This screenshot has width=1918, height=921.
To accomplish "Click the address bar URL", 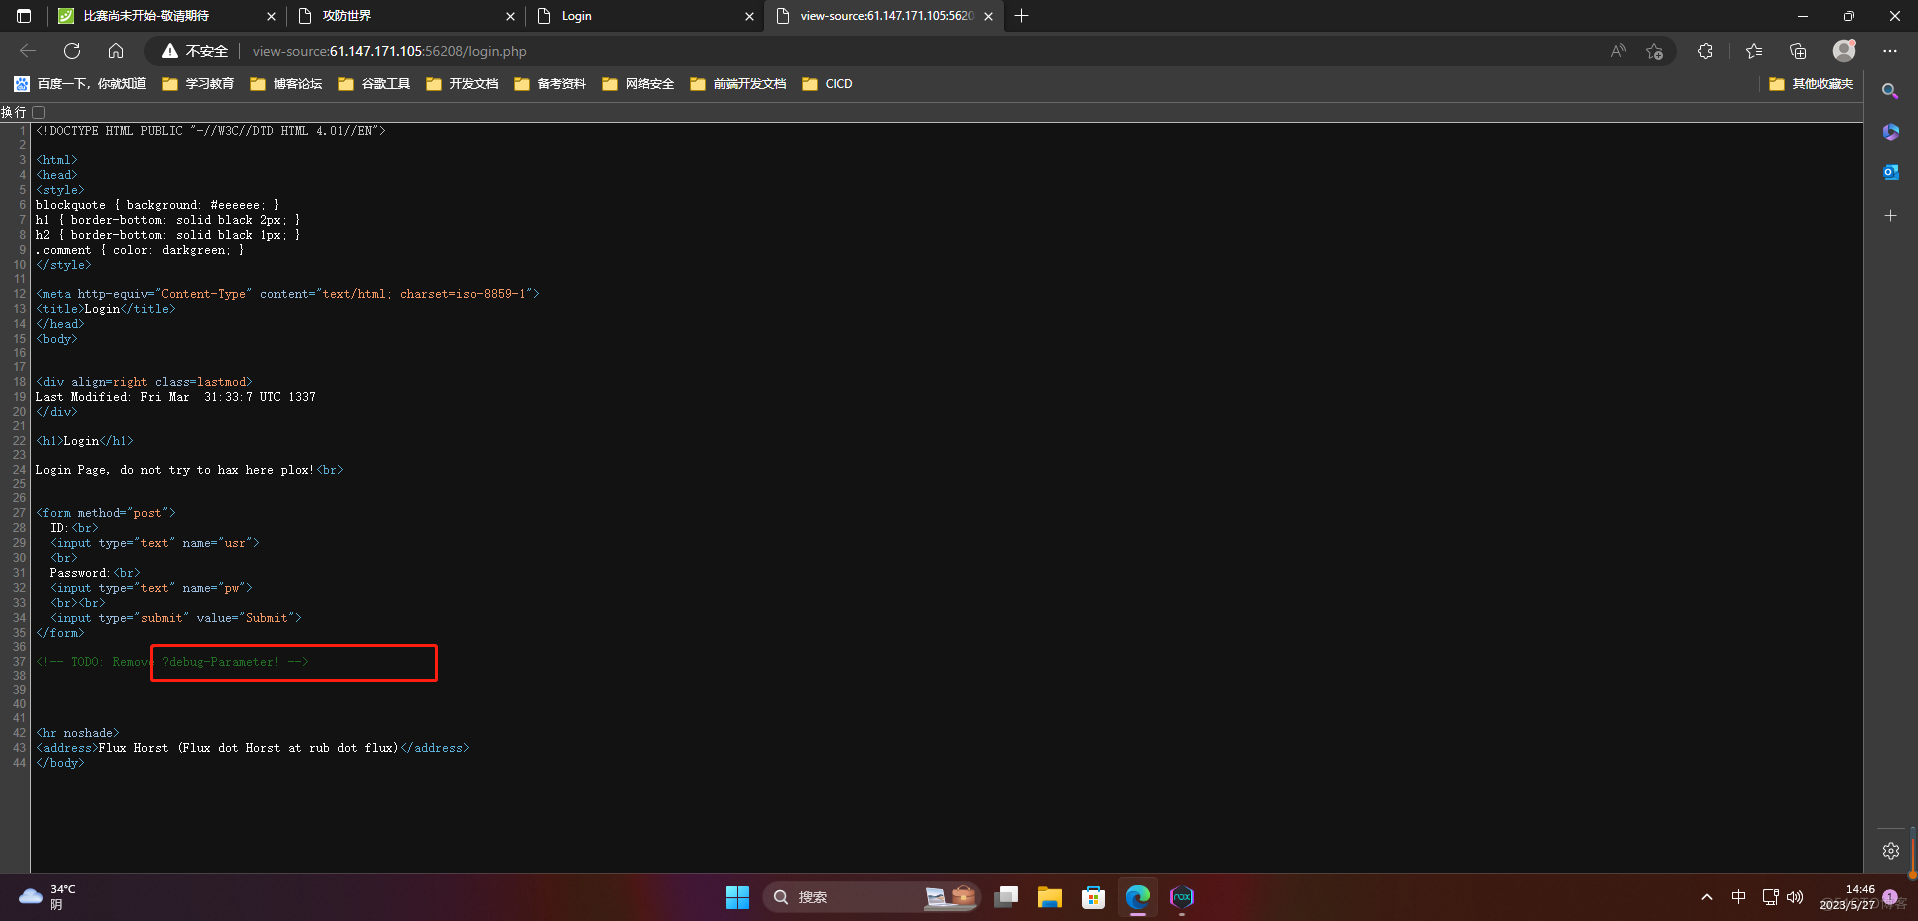I will 389,51.
